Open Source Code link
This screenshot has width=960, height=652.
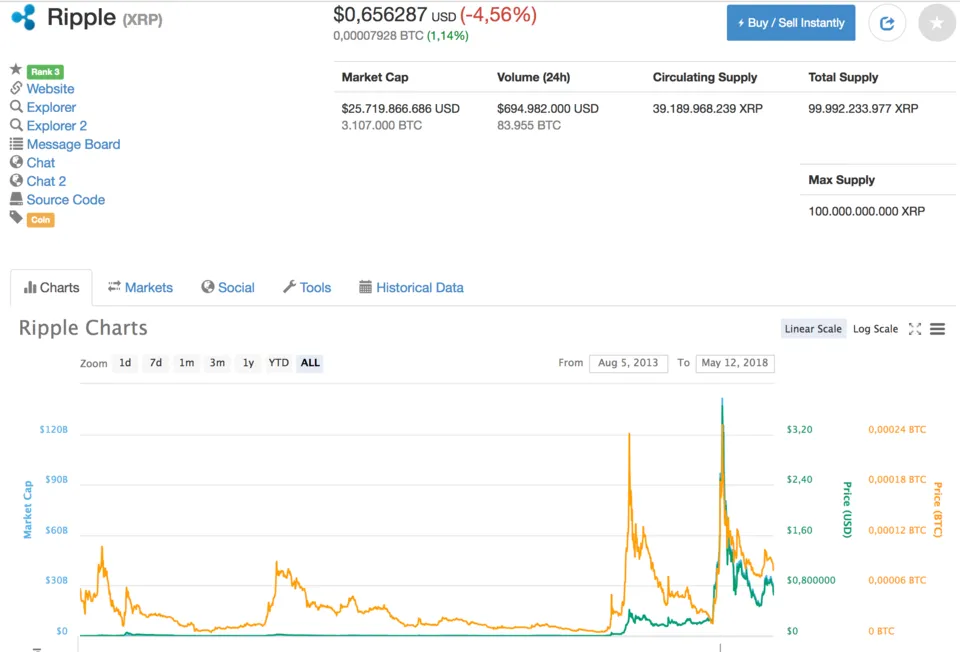(66, 200)
